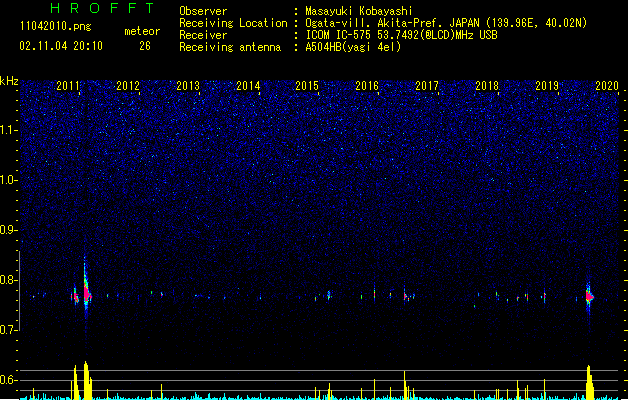Click the 0.8 kHz axis label
629x400 pixels.
8,280
